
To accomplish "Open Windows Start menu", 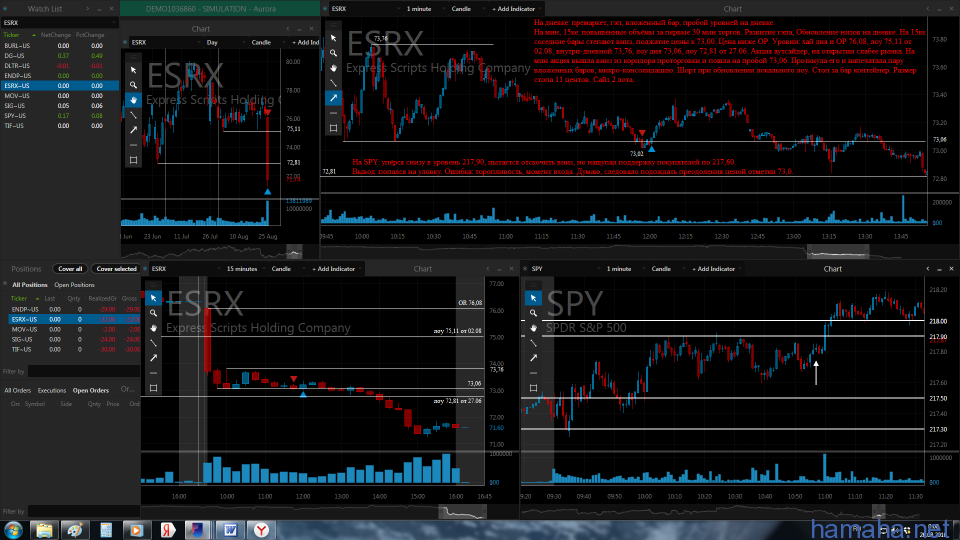I will coord(13,530).
